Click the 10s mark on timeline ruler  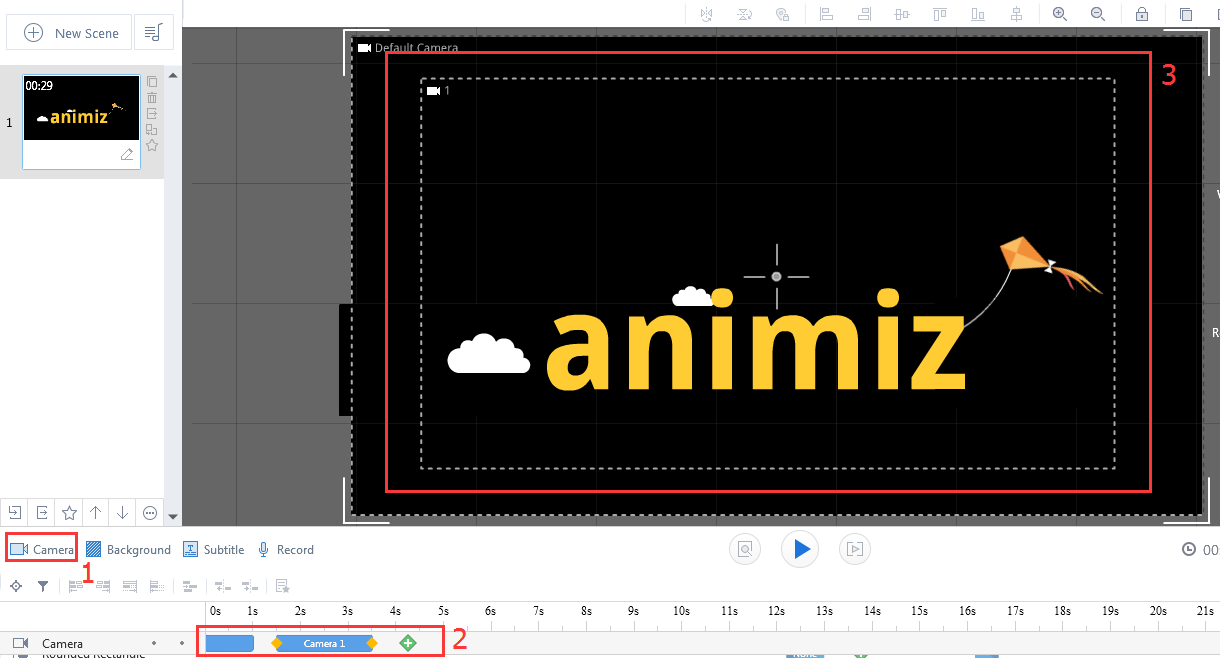tap(681, 610)
